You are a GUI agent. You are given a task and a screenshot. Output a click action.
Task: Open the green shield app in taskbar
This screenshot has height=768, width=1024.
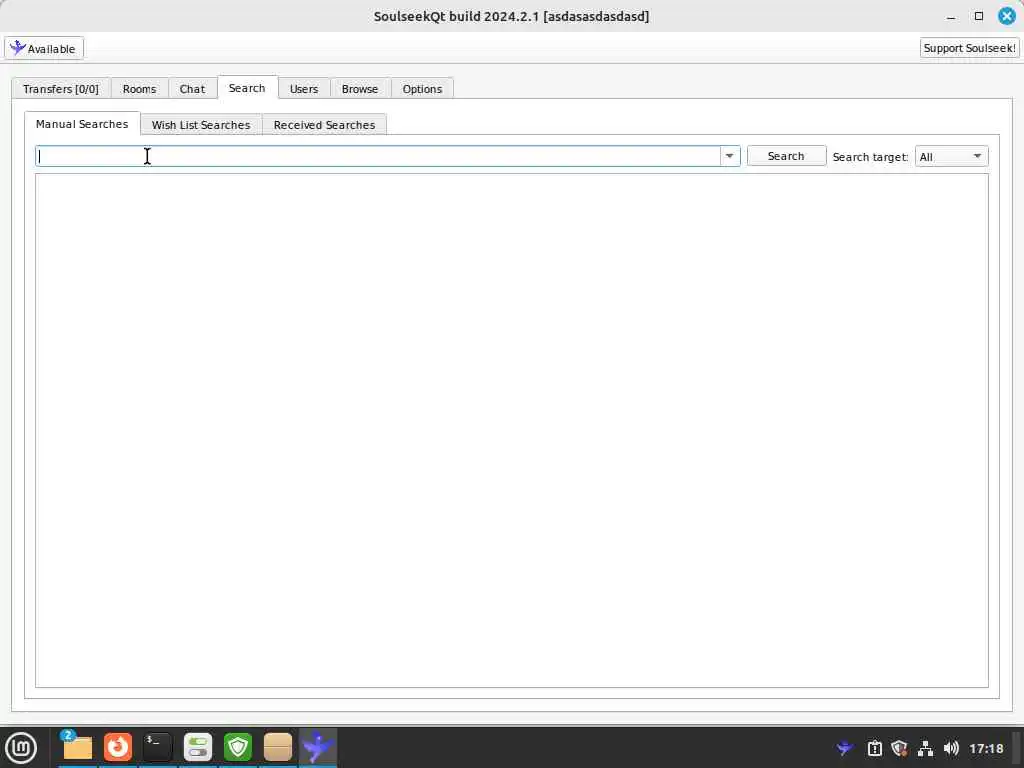[x=238, y=748]
